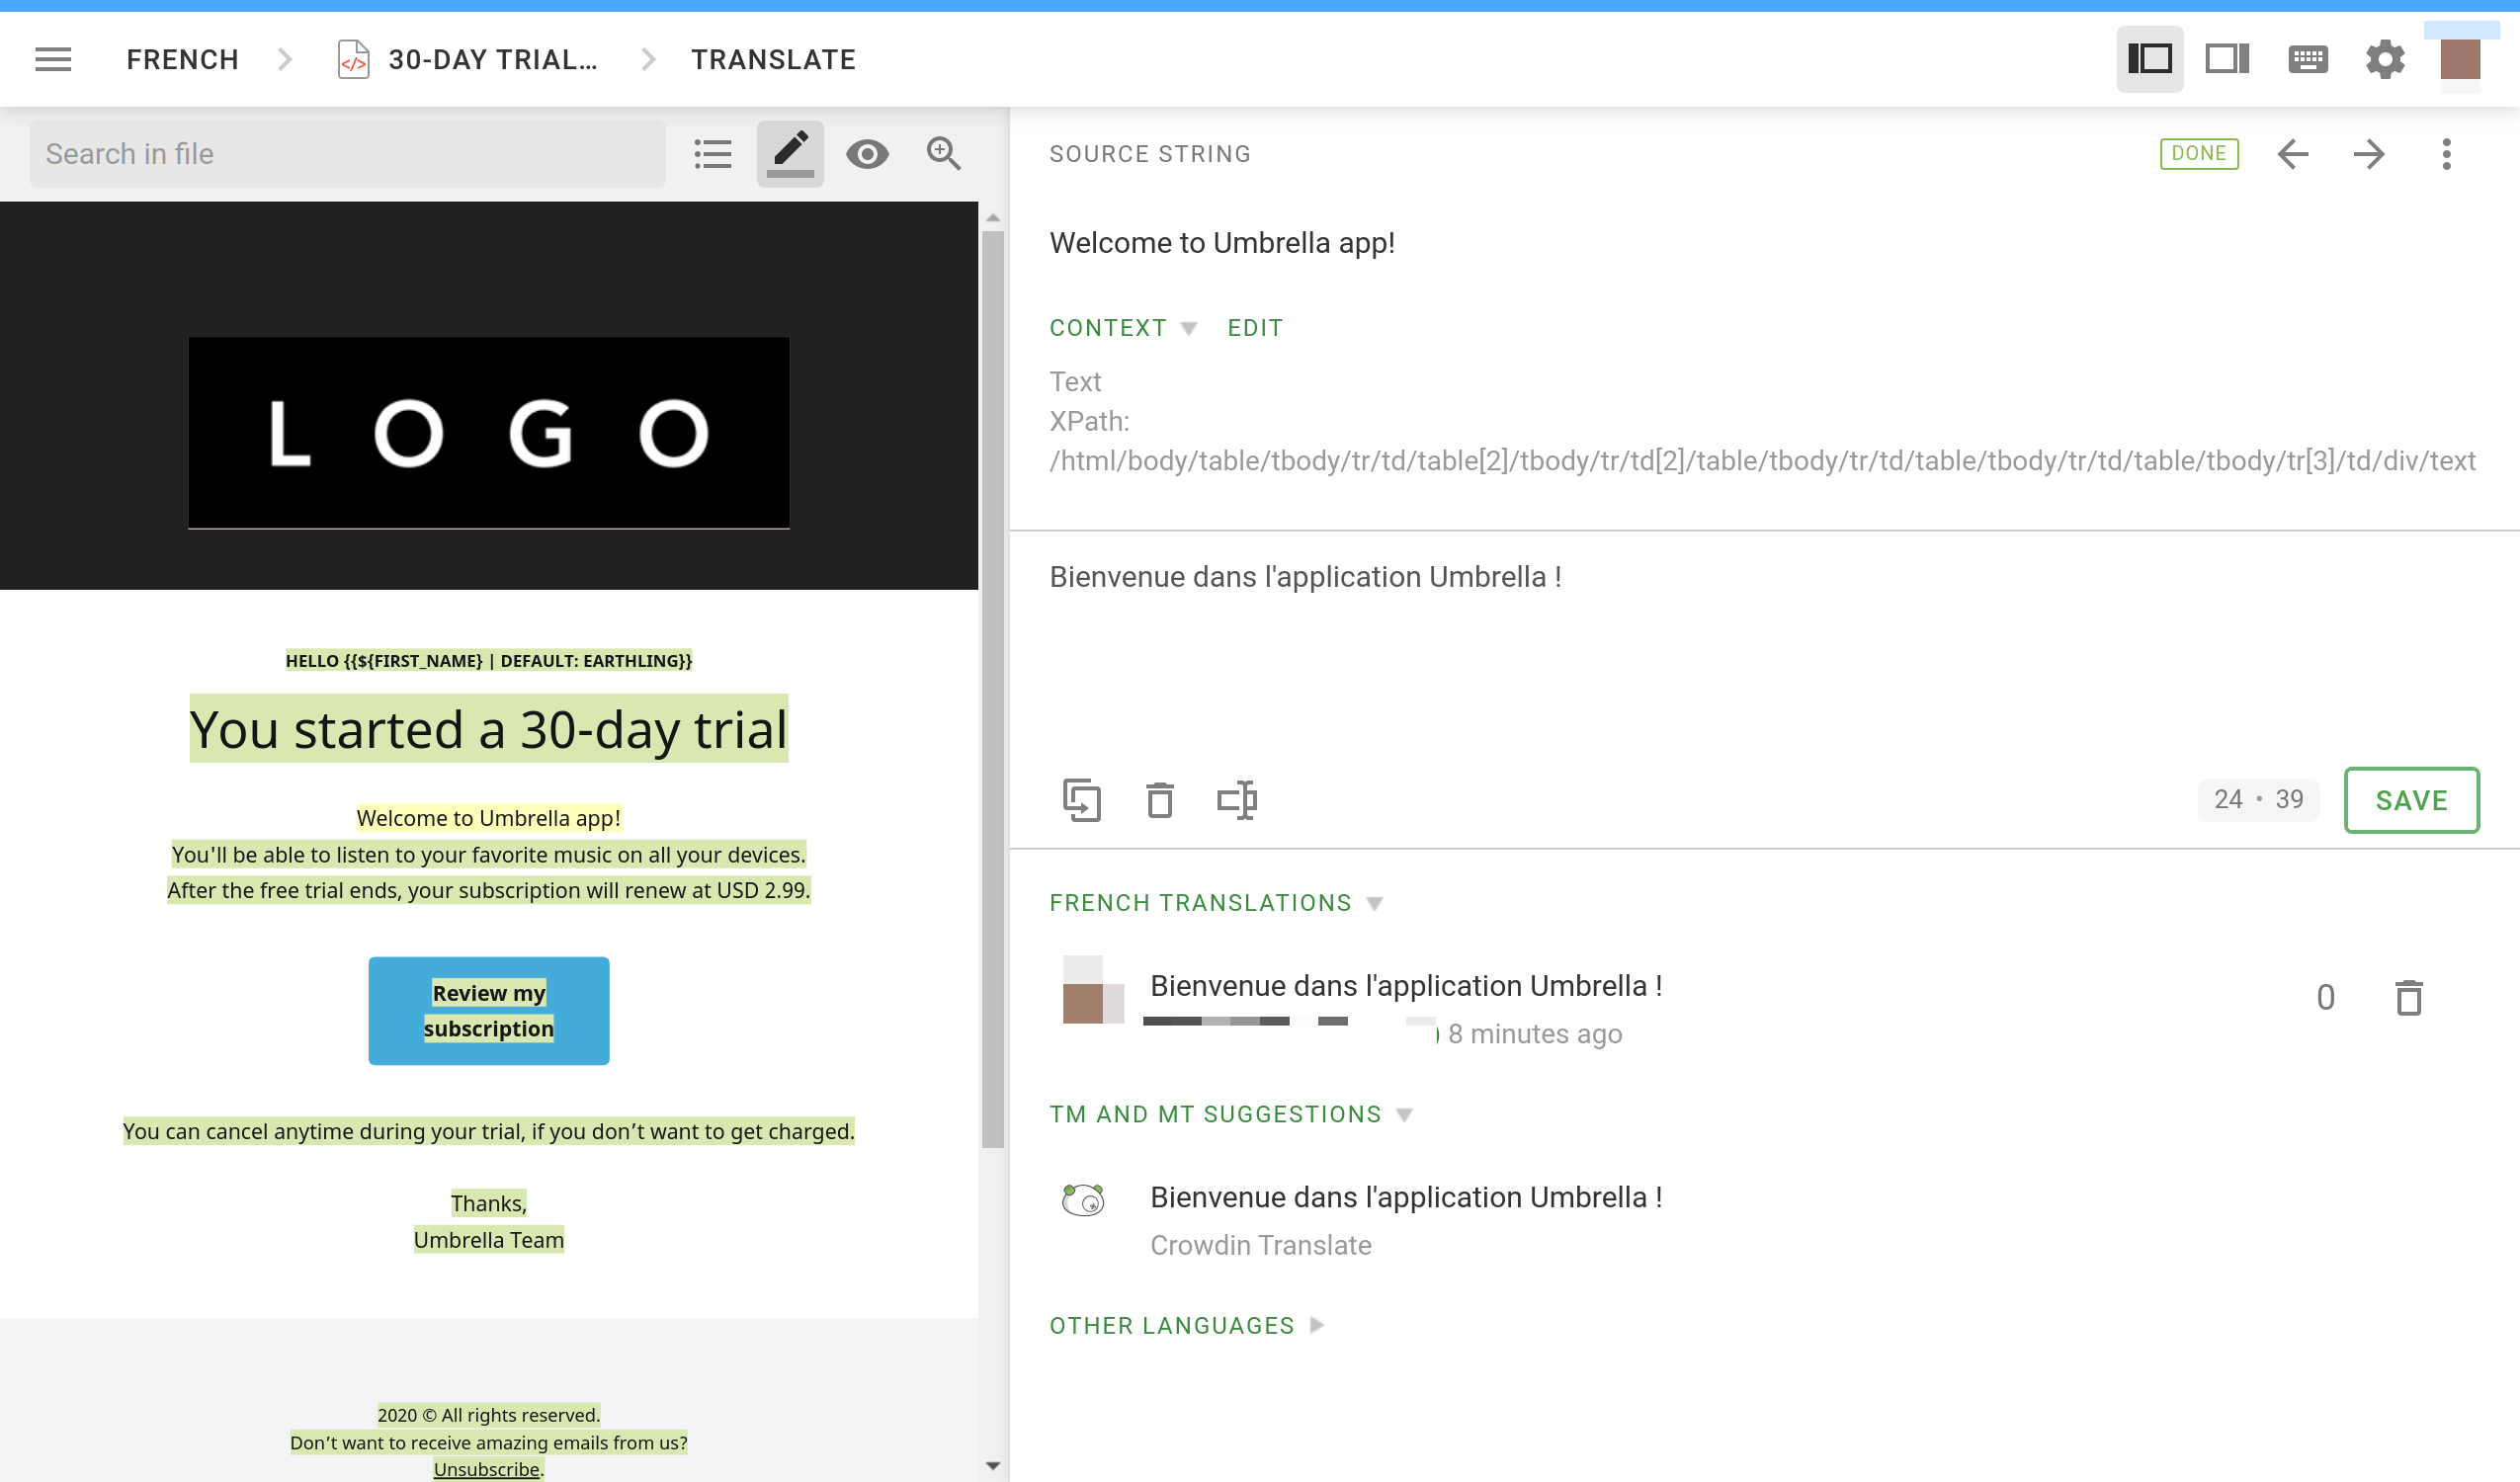Click the edit/pencil mode icon
This screenshot has width=2520, height=1482.
pos(791,152)
